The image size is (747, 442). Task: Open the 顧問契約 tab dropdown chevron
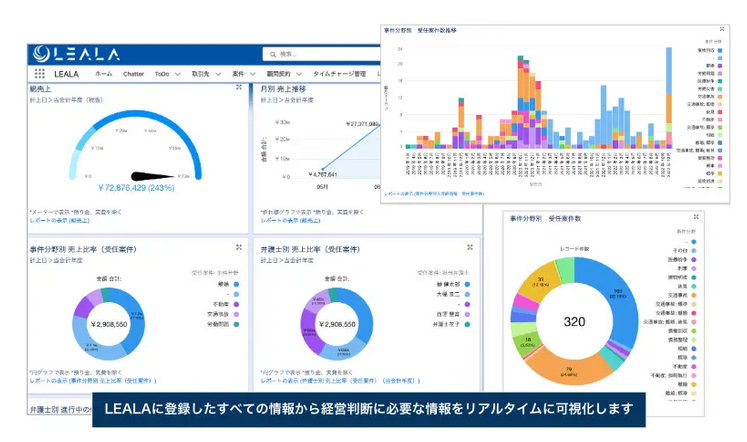click(x=299, y=74)
